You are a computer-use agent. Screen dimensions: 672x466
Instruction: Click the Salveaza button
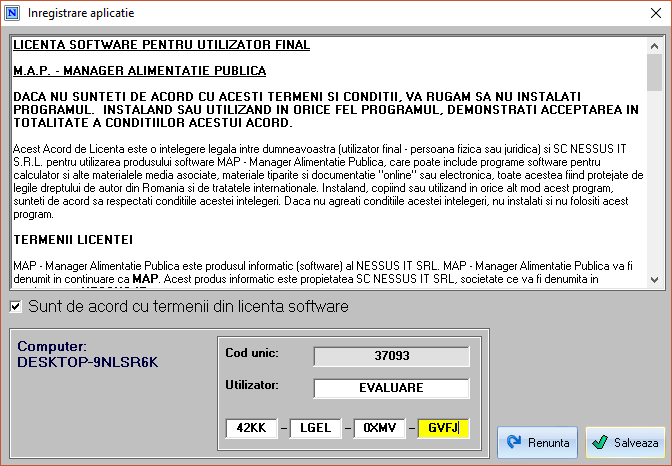click(x=625, y=442)
